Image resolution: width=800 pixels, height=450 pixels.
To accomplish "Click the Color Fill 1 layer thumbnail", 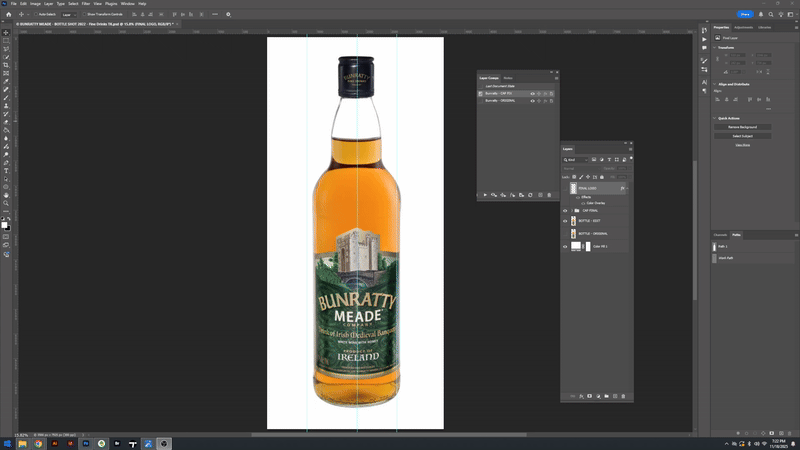I will tap(576, 246).
